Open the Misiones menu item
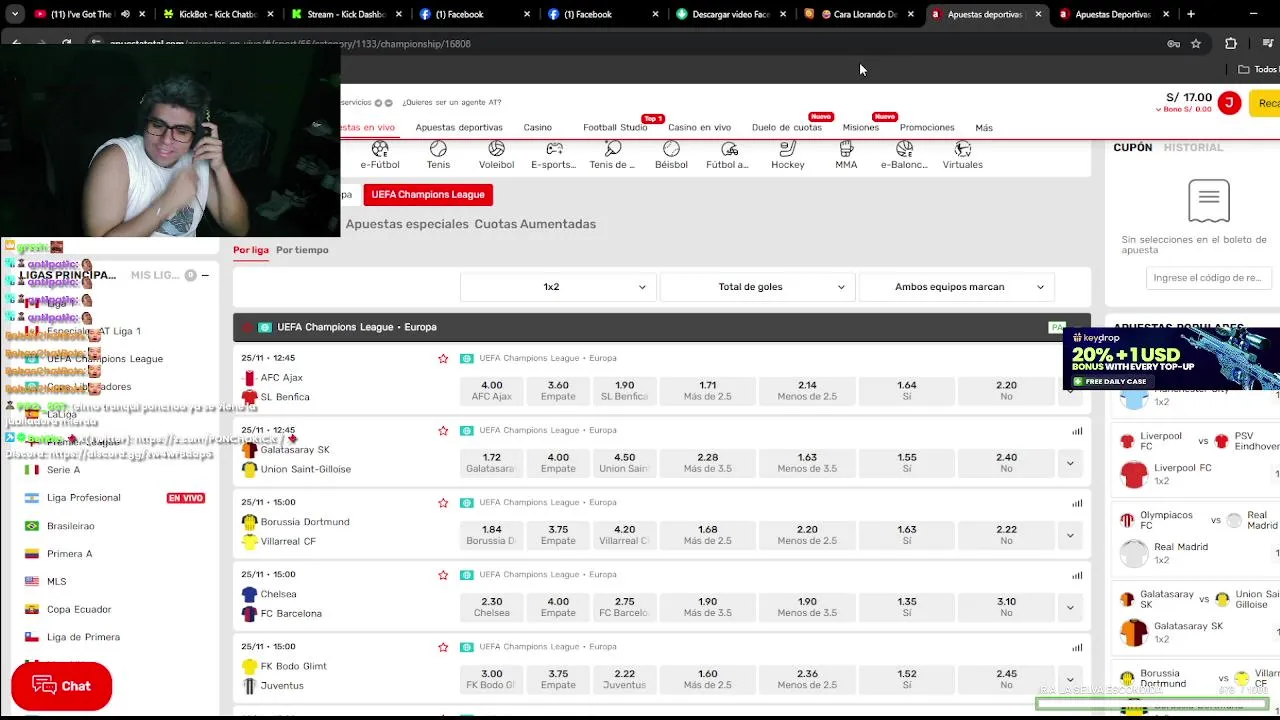The width and height of the screenshot is (1280, 720). (x=860, y=128)
